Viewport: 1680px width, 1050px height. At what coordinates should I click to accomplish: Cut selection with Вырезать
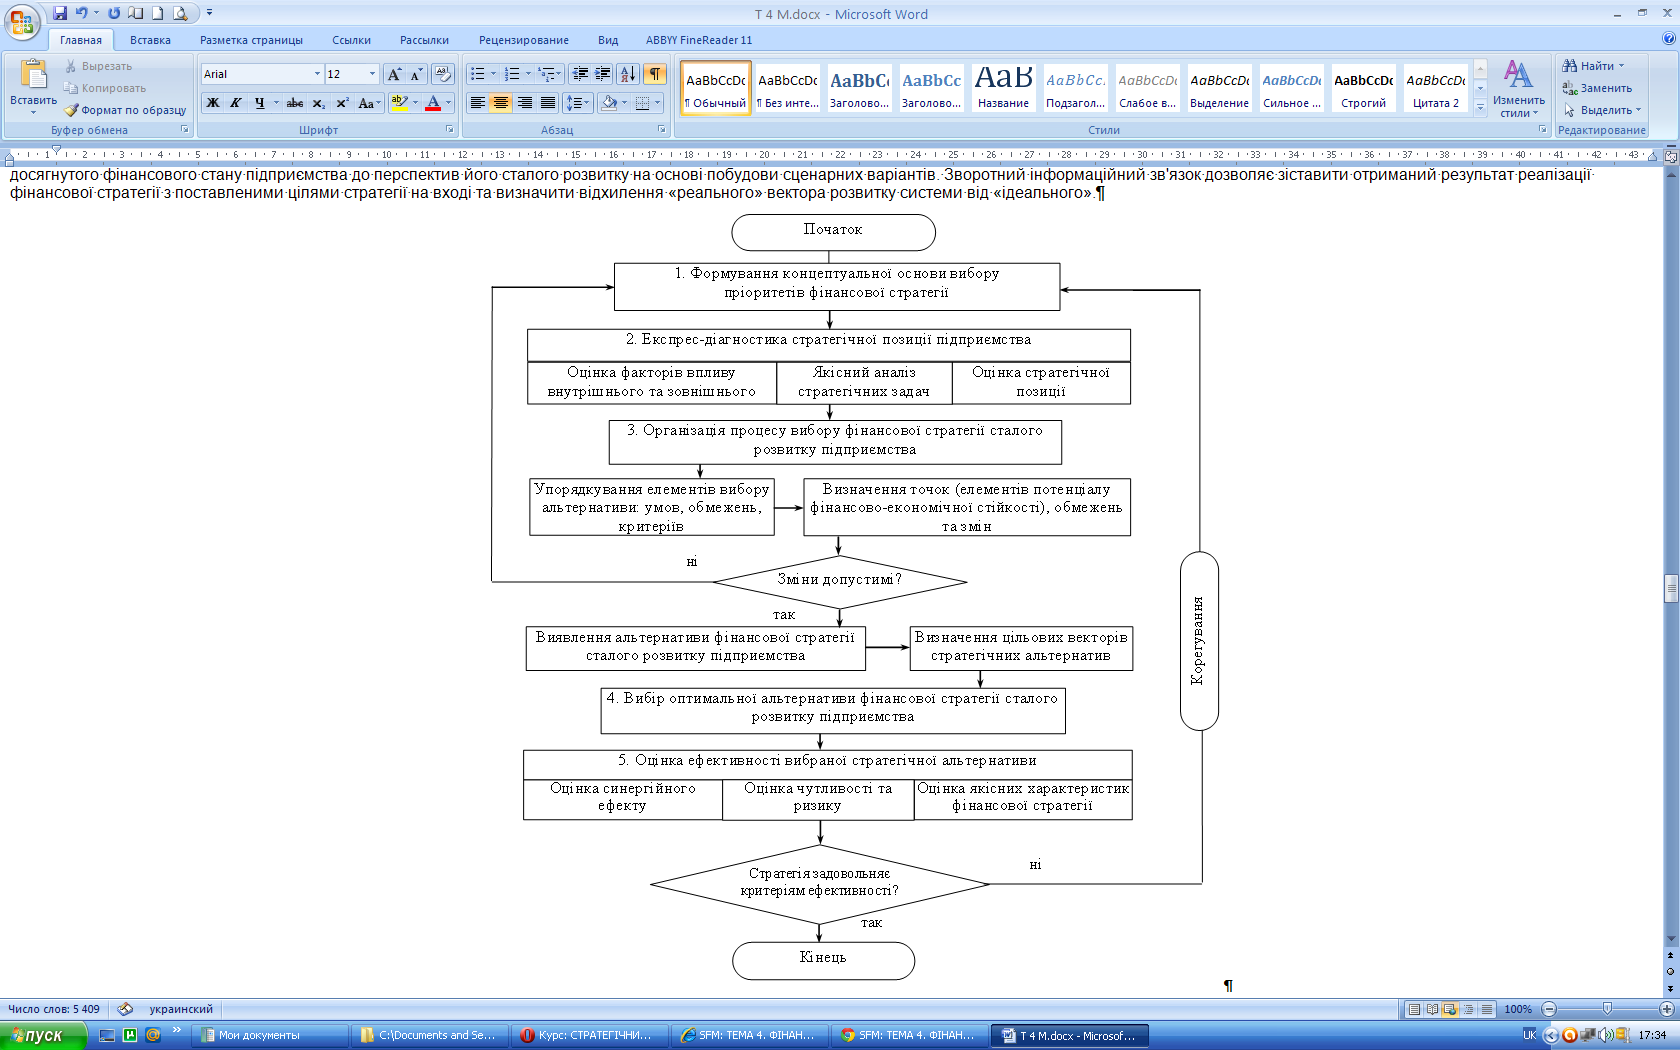pos(98,66)
